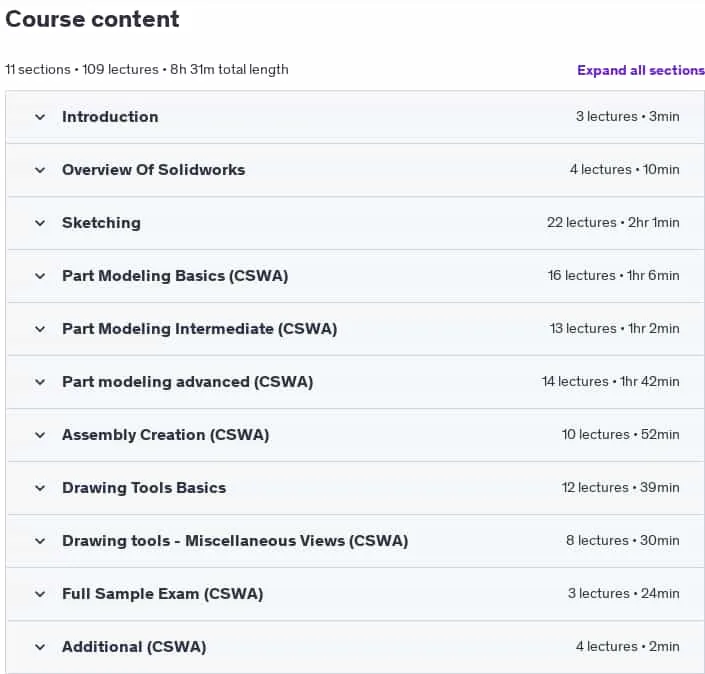Image resolution: width=705 pixels, height=674 pixels.
Task: Expand Drawing Tools Basics chevron
Action: click(x=40, y=488)
